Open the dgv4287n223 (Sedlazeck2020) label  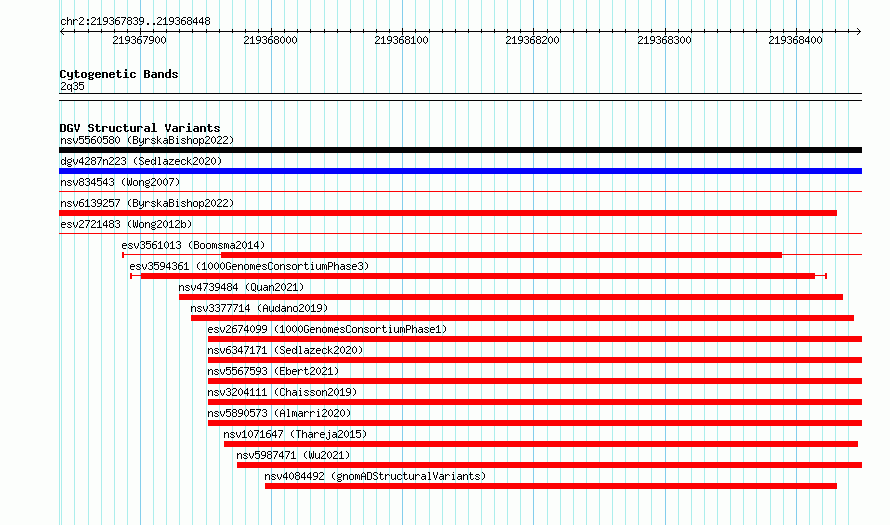tap(141, 161)
